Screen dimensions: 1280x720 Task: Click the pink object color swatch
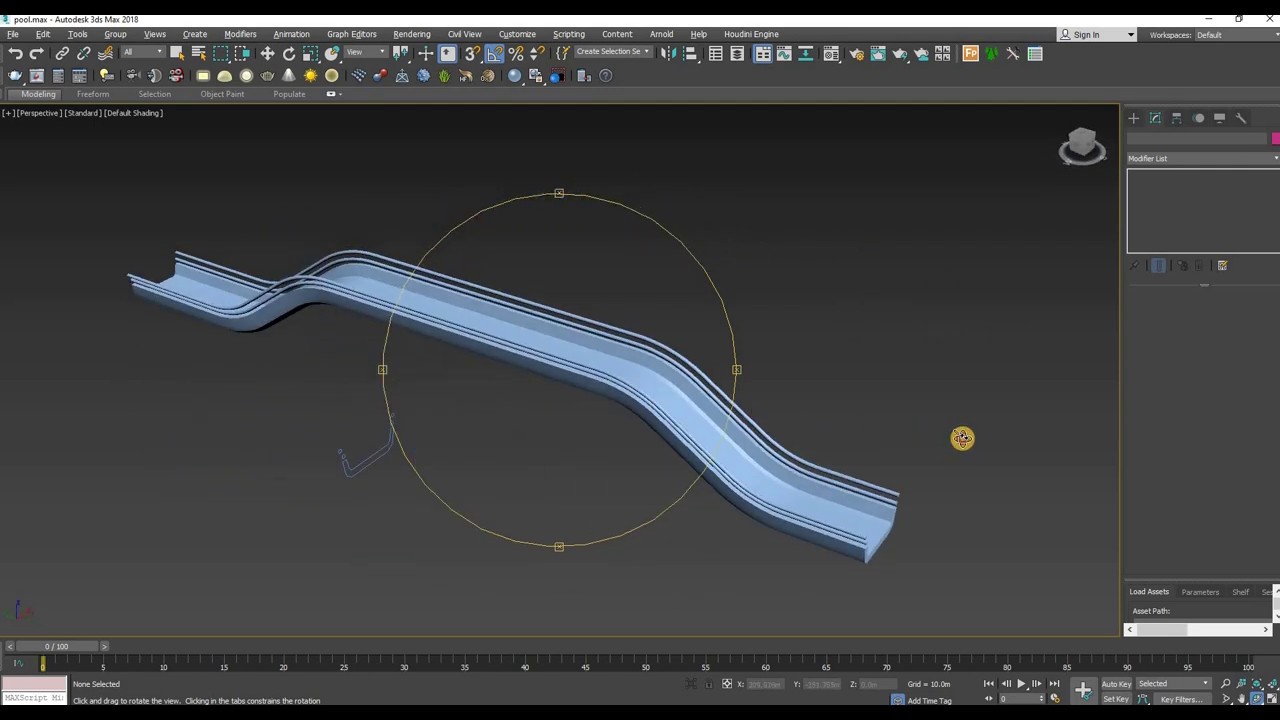coord(1276,138)
